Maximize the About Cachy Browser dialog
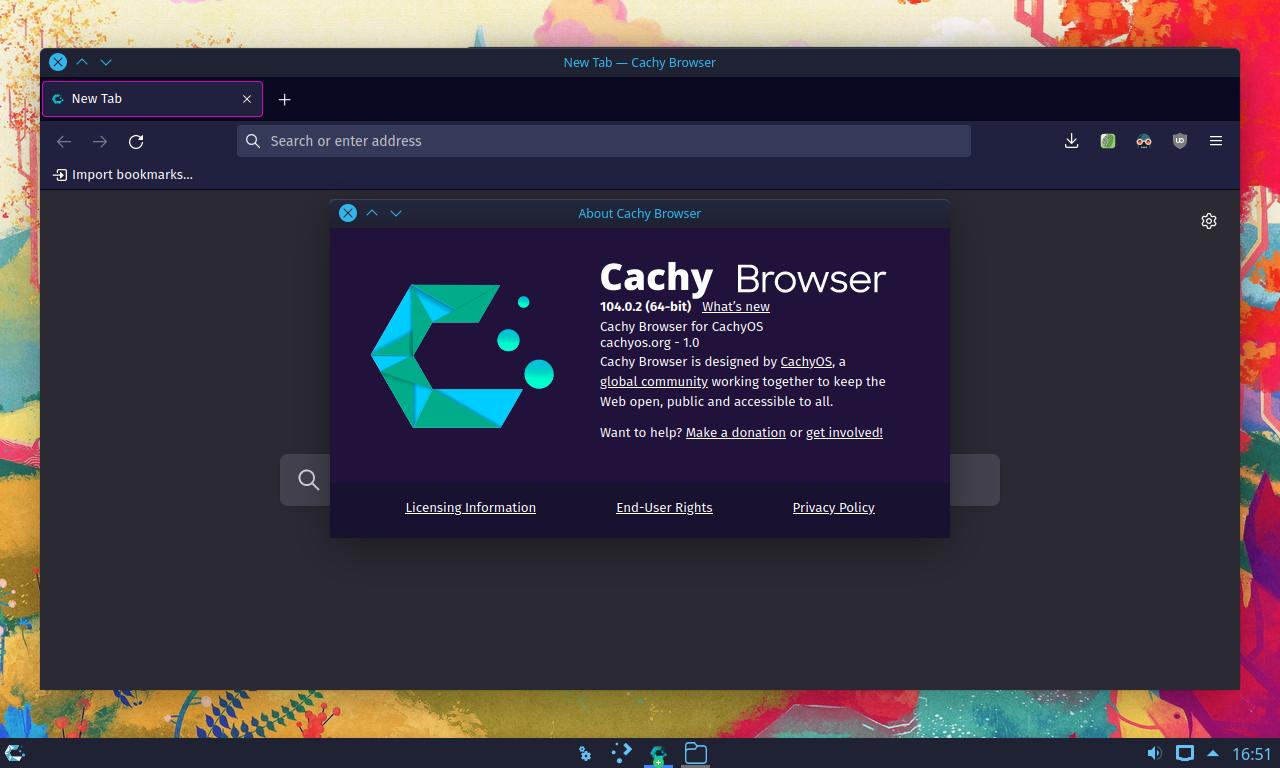 coord(372,213)
